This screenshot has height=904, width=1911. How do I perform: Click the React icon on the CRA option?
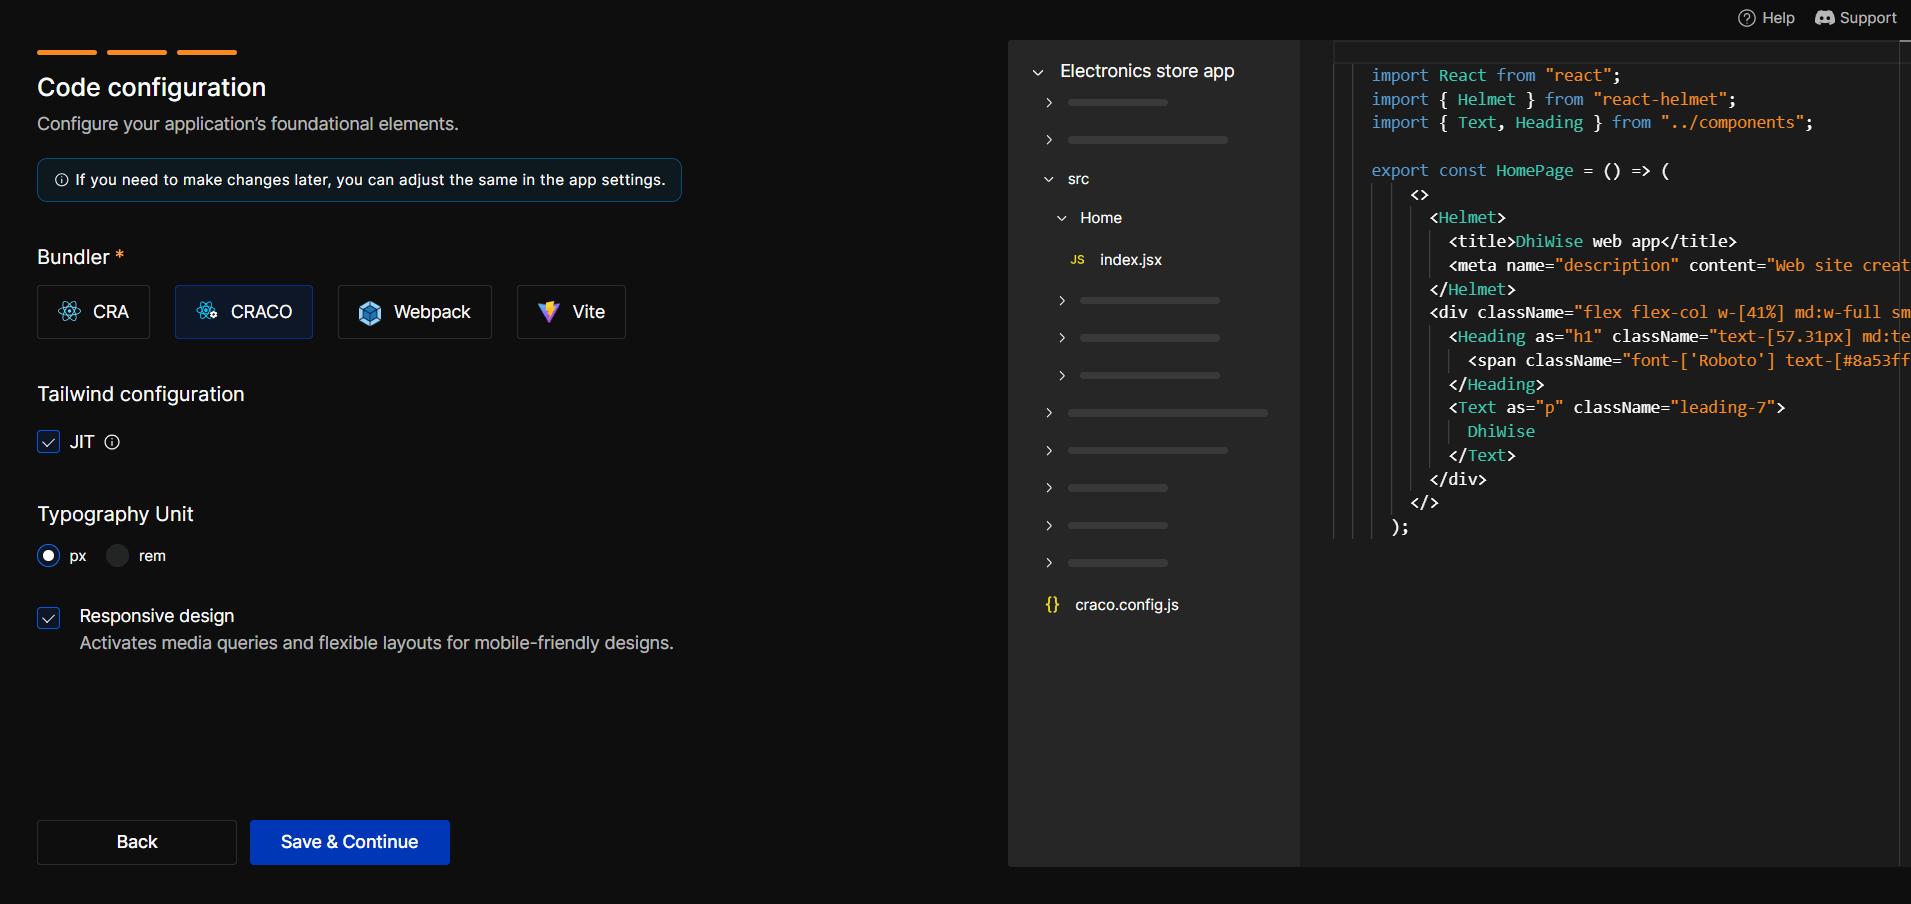69,312
